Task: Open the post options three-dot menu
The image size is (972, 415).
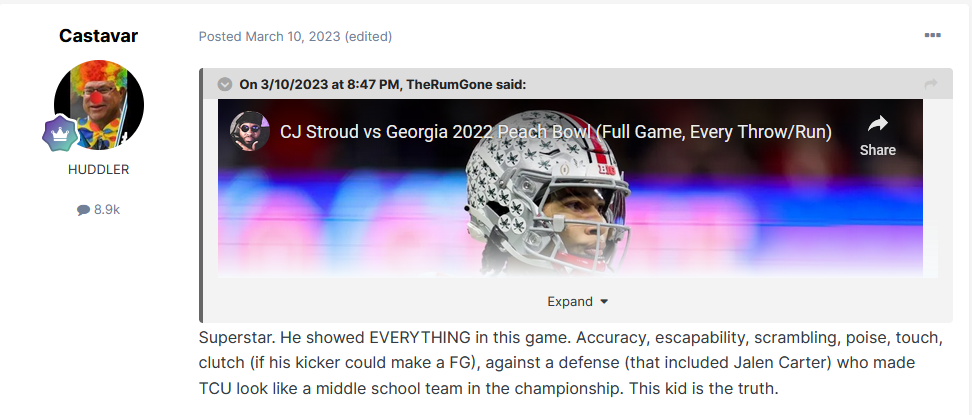Action: click(932, 36)
